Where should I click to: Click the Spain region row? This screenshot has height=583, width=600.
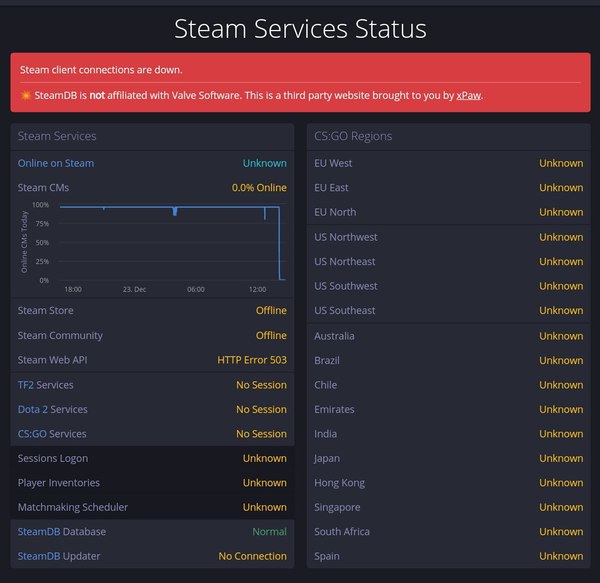point(448,557)
